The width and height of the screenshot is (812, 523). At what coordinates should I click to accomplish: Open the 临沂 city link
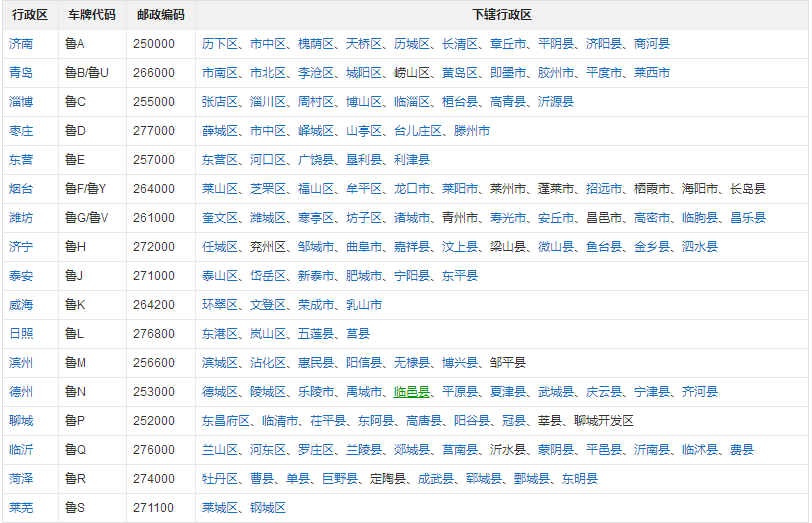pos(21,450)
